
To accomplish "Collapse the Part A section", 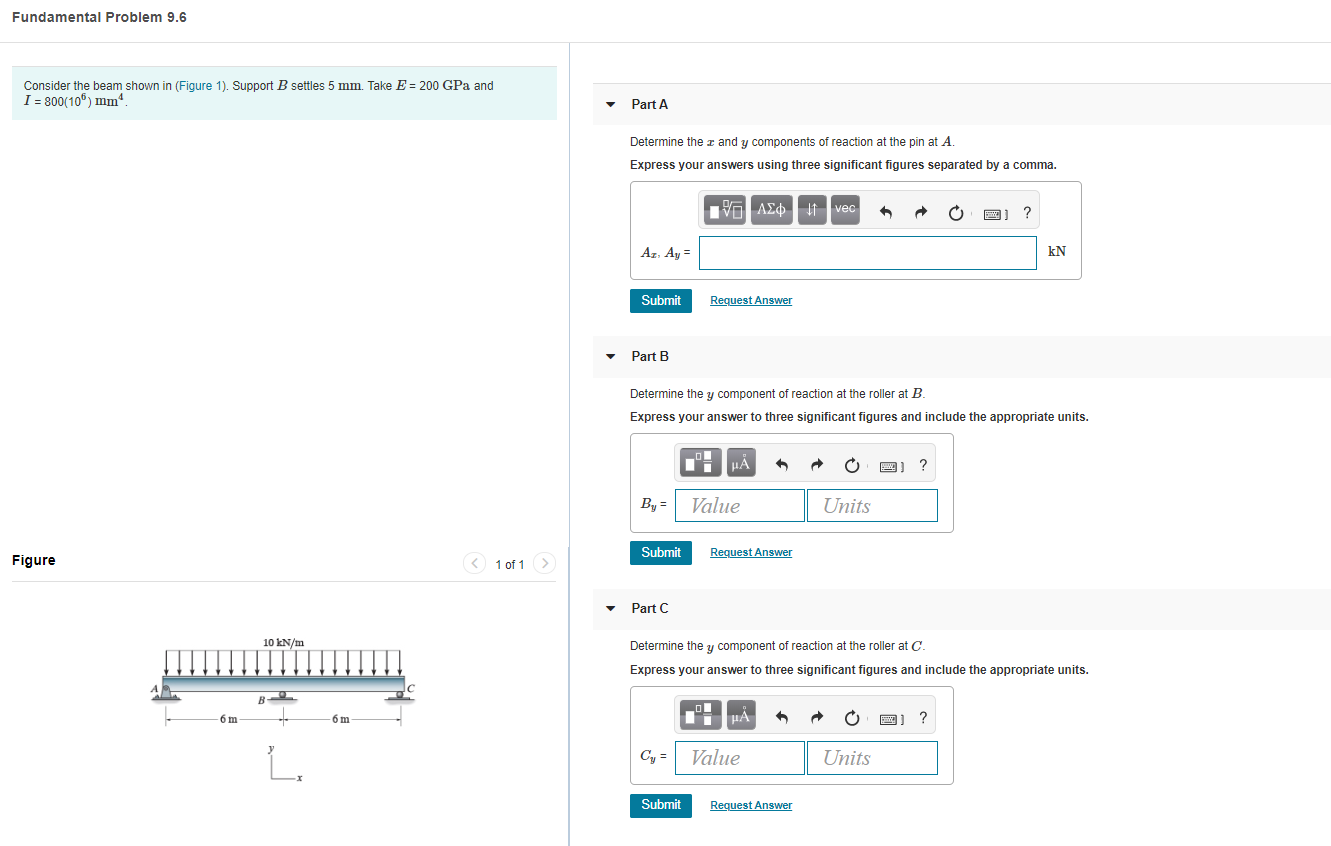I will click(x=611, y=104).
